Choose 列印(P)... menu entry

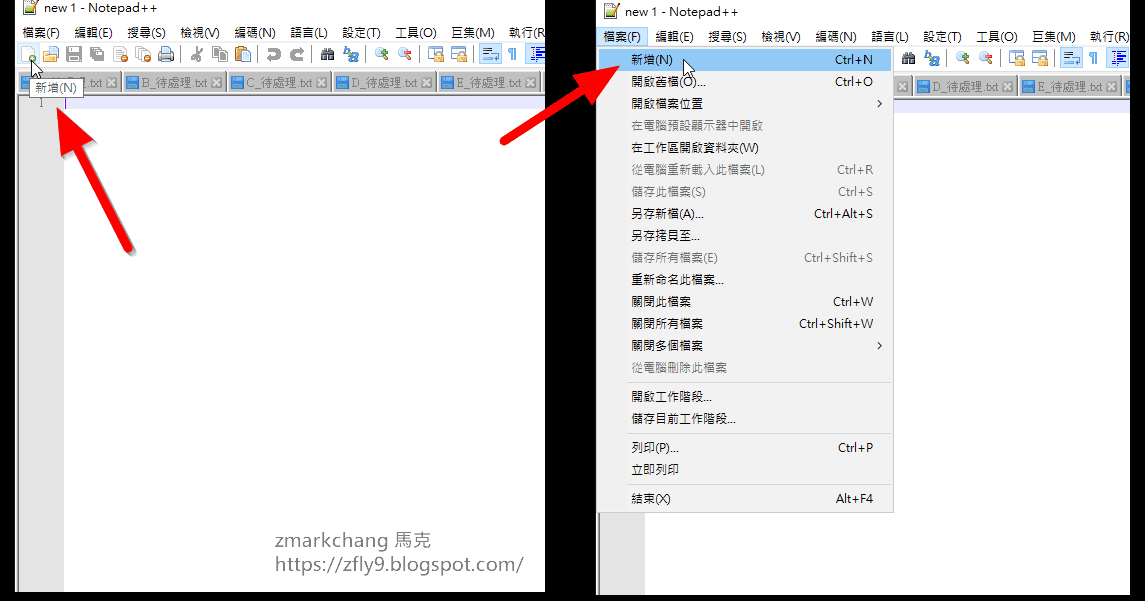click(x=745, y=448)
